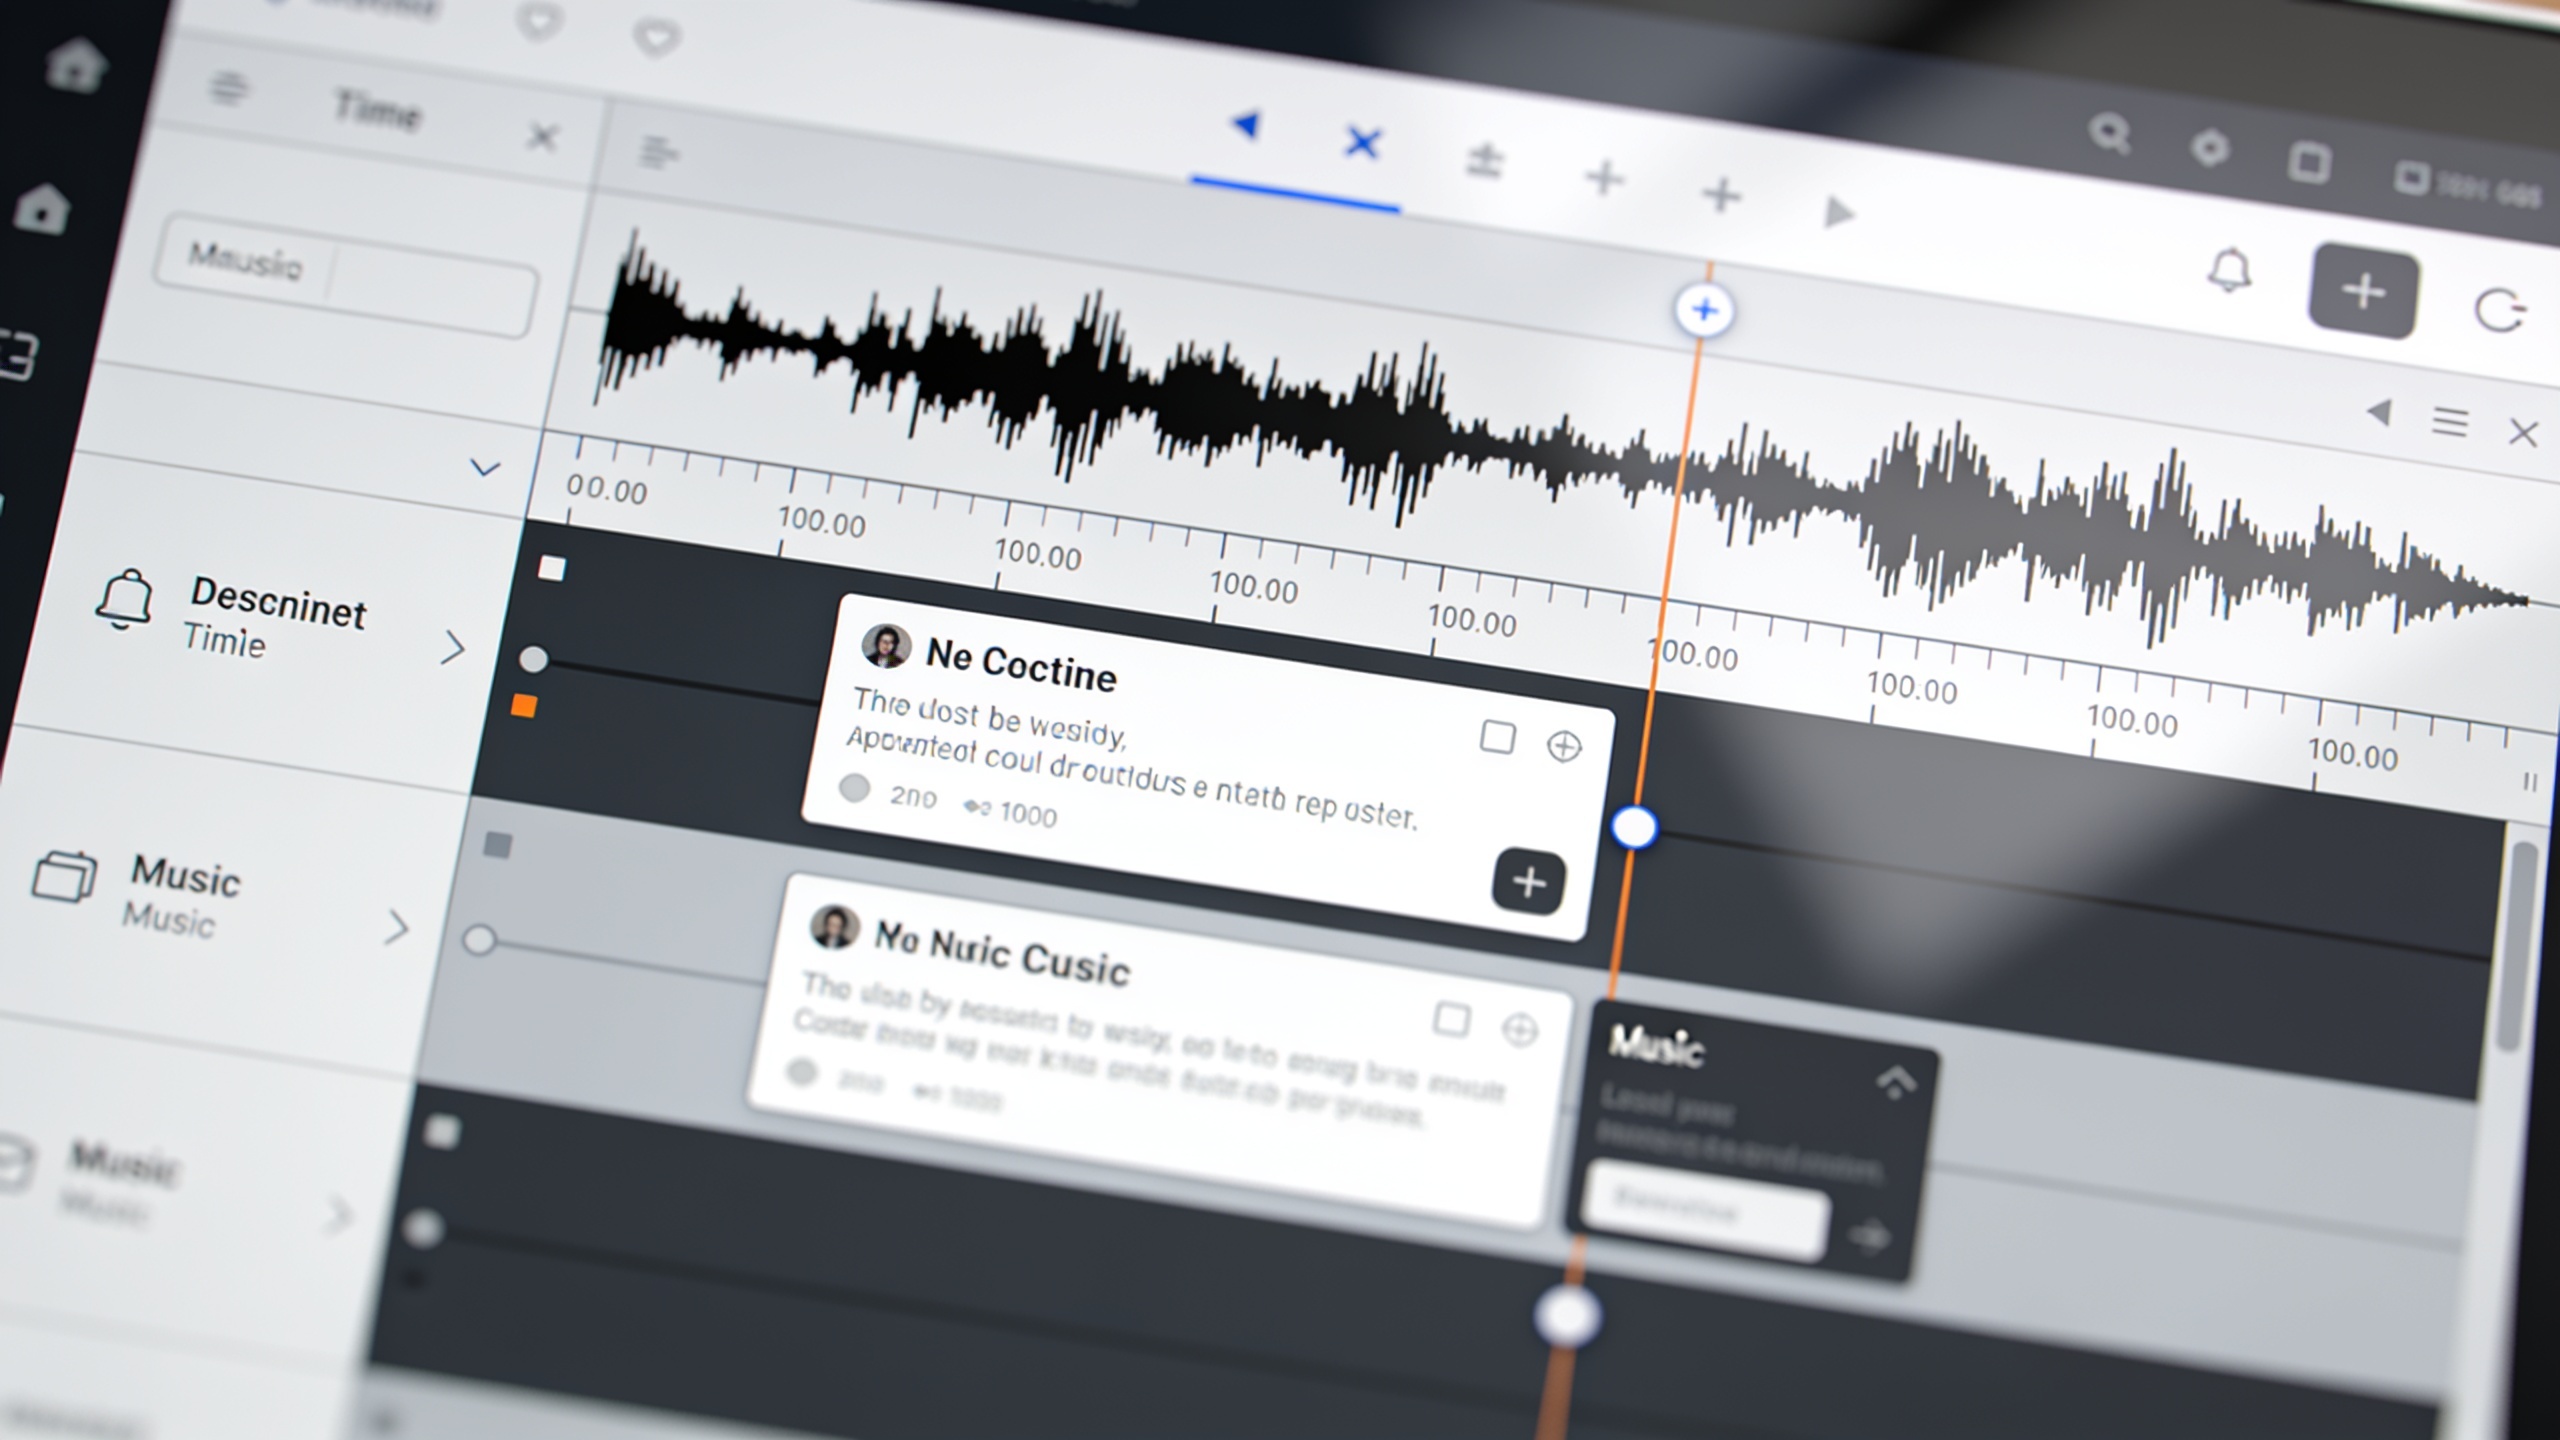2560x1440 pixels.
Task: Toggle the white square on the Descninet track
Action: (552, 569)
